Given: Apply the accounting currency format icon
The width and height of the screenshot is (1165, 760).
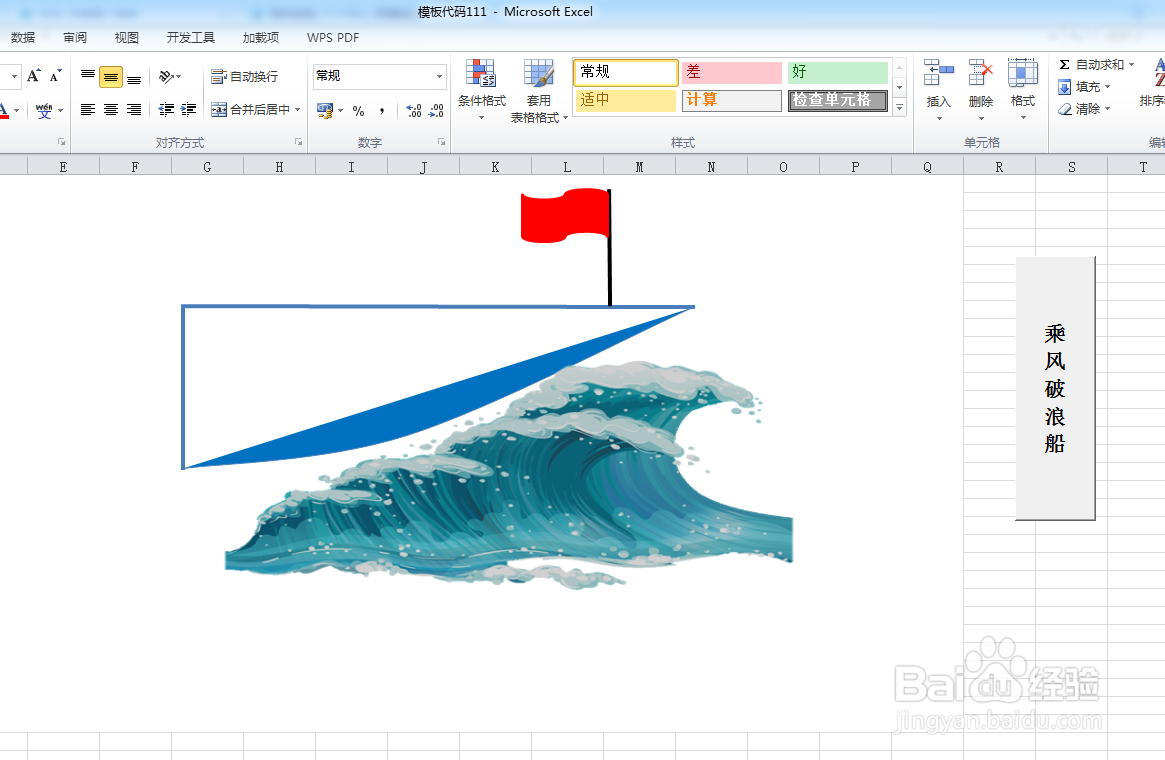Looking at the screenshot, I should click(325, 110).
